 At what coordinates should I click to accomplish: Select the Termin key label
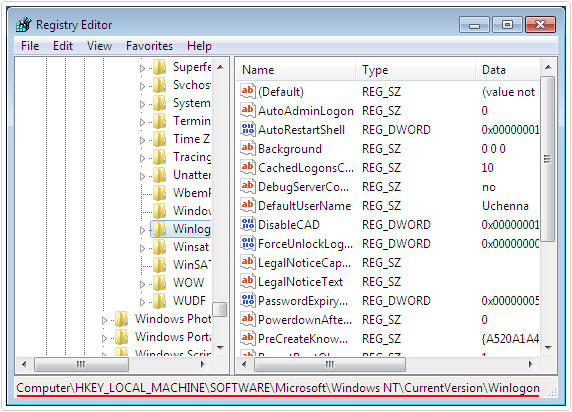tap(192, 121)
